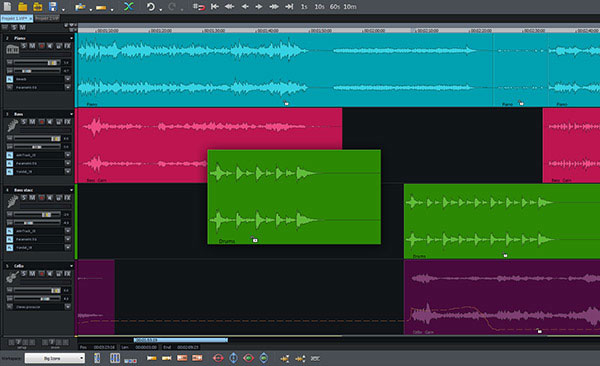Viewport: 600px width, 366px height.
Task: Click the Bass elec guitar instrument icon
Action: [x=12, y=201]
